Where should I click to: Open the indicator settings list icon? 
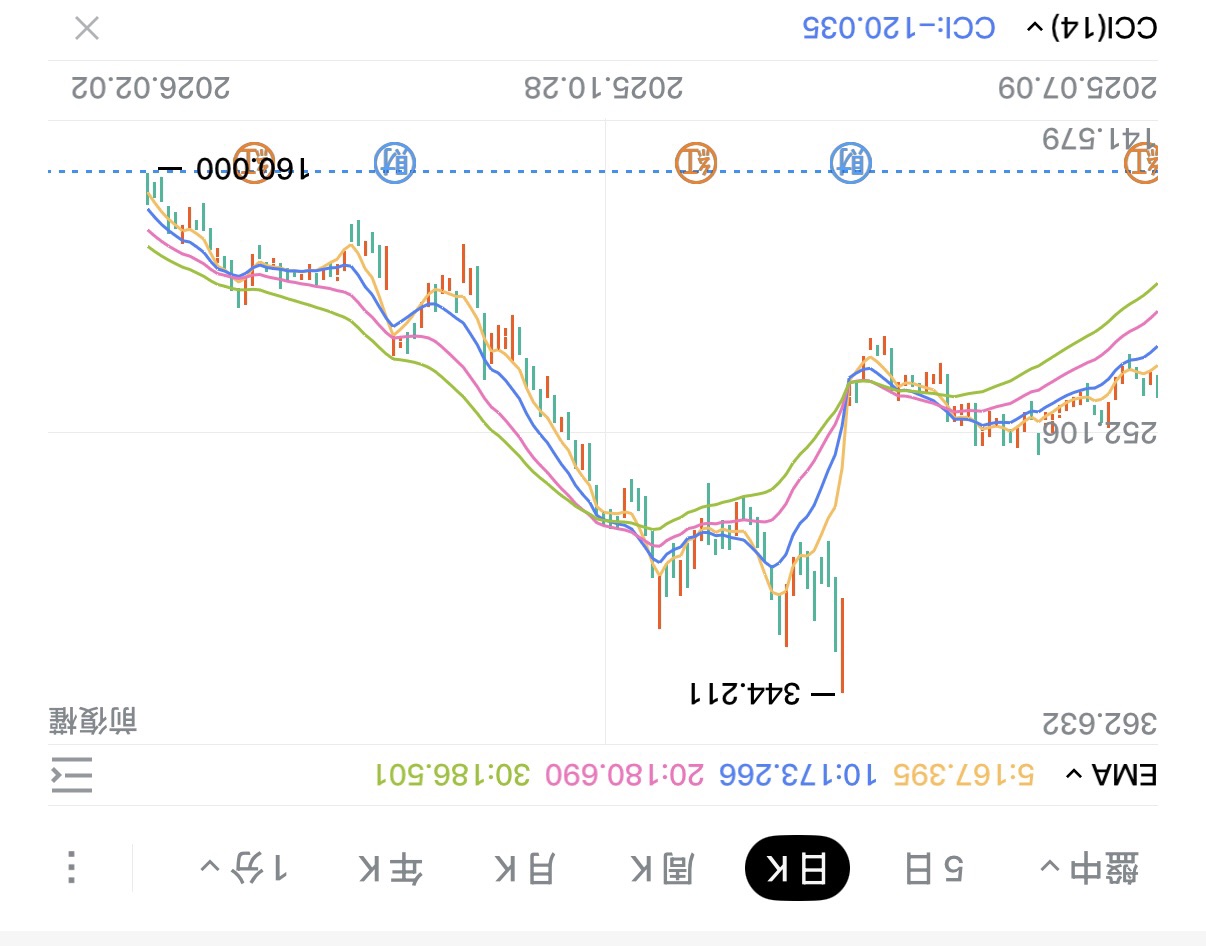tap(72, 775)
